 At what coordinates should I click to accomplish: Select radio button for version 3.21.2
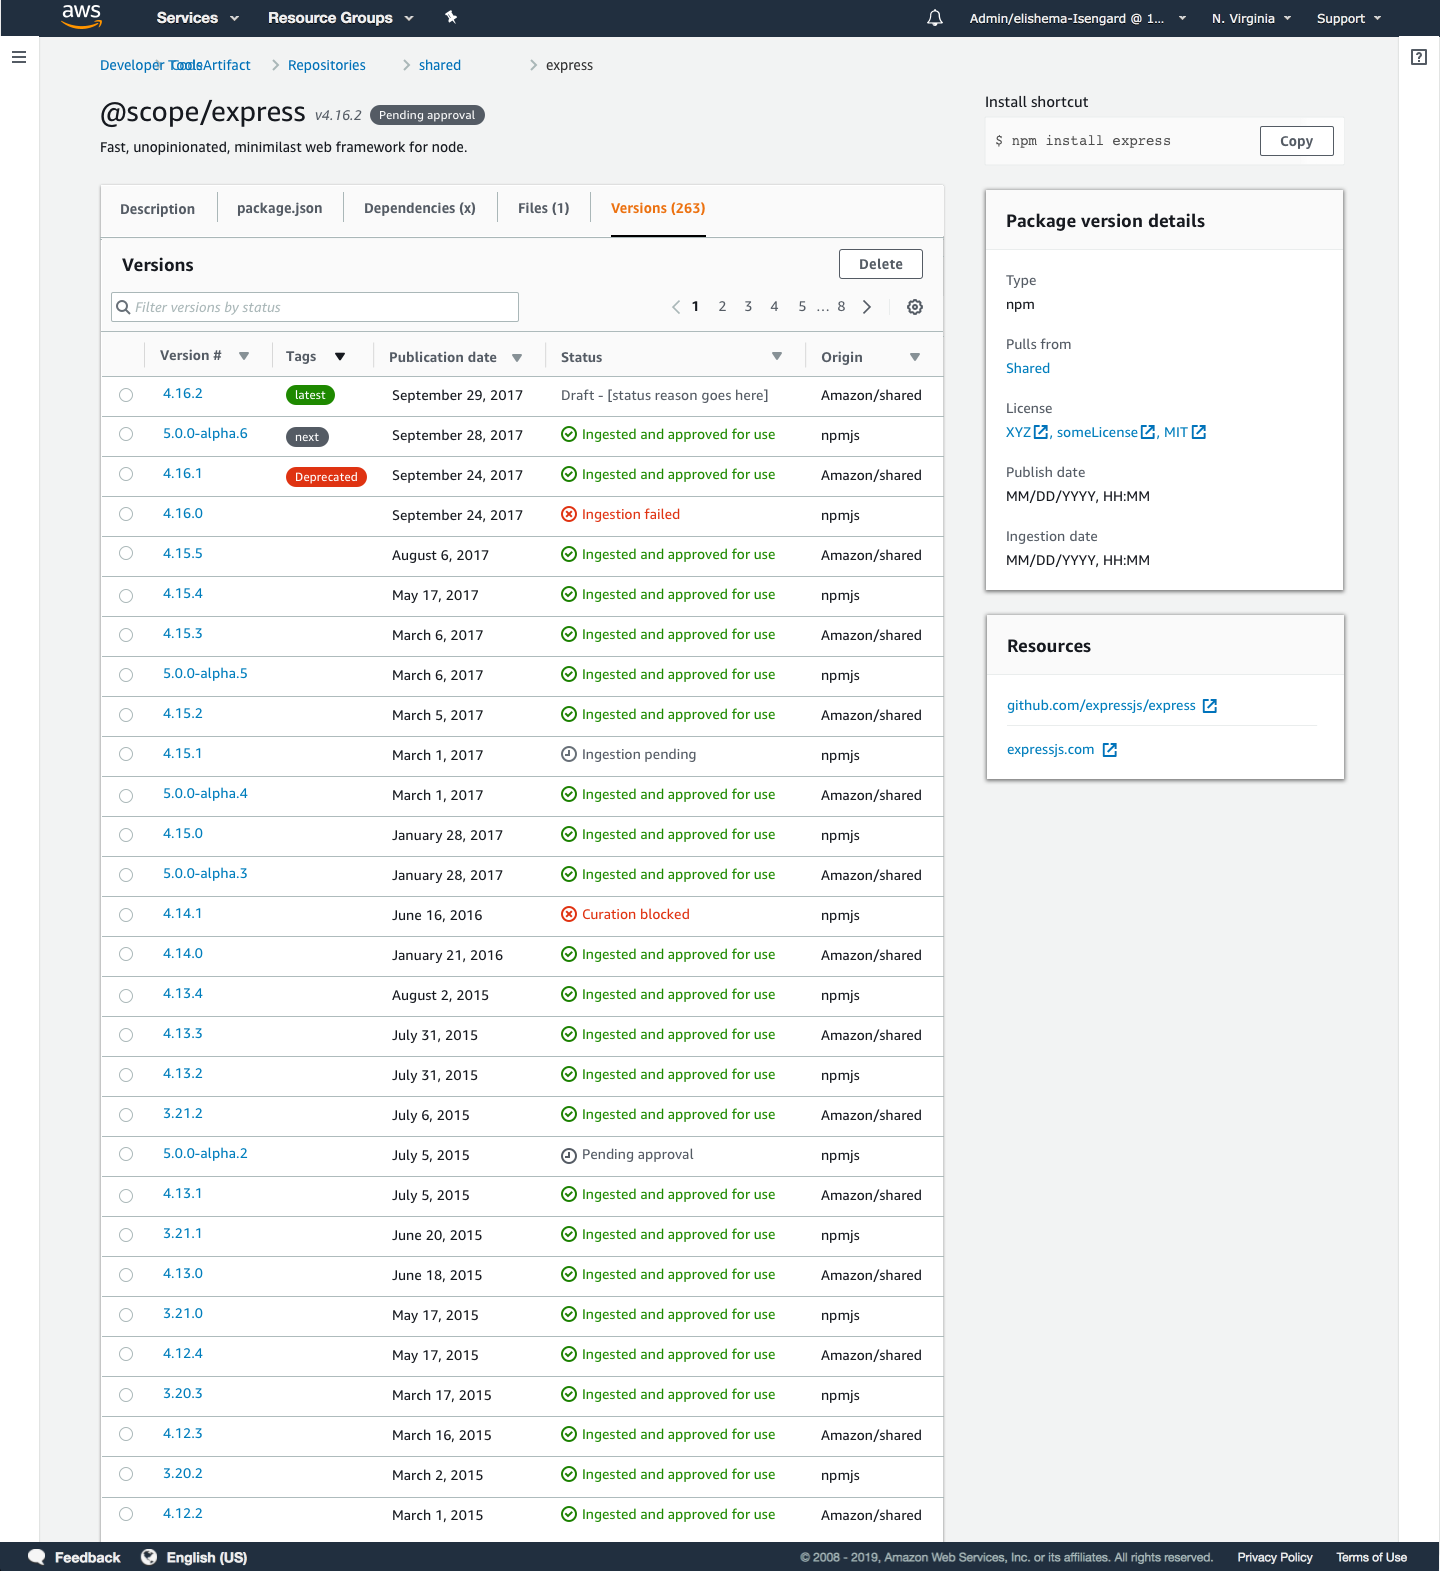(126, 1115)
